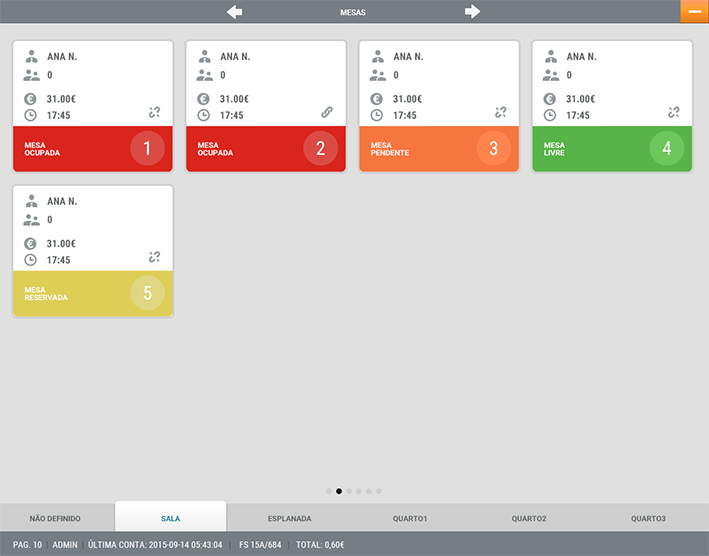
Task: Click the unlink icon on table 4 card
Action: (x=674, y=113)
